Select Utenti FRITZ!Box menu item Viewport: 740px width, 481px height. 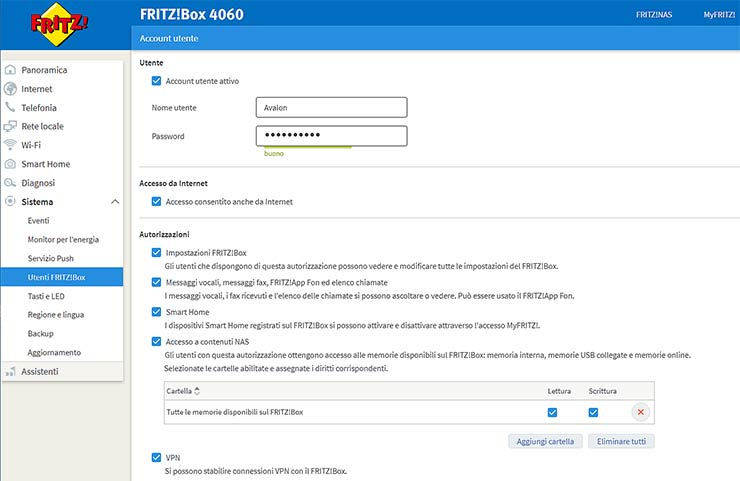57,277
